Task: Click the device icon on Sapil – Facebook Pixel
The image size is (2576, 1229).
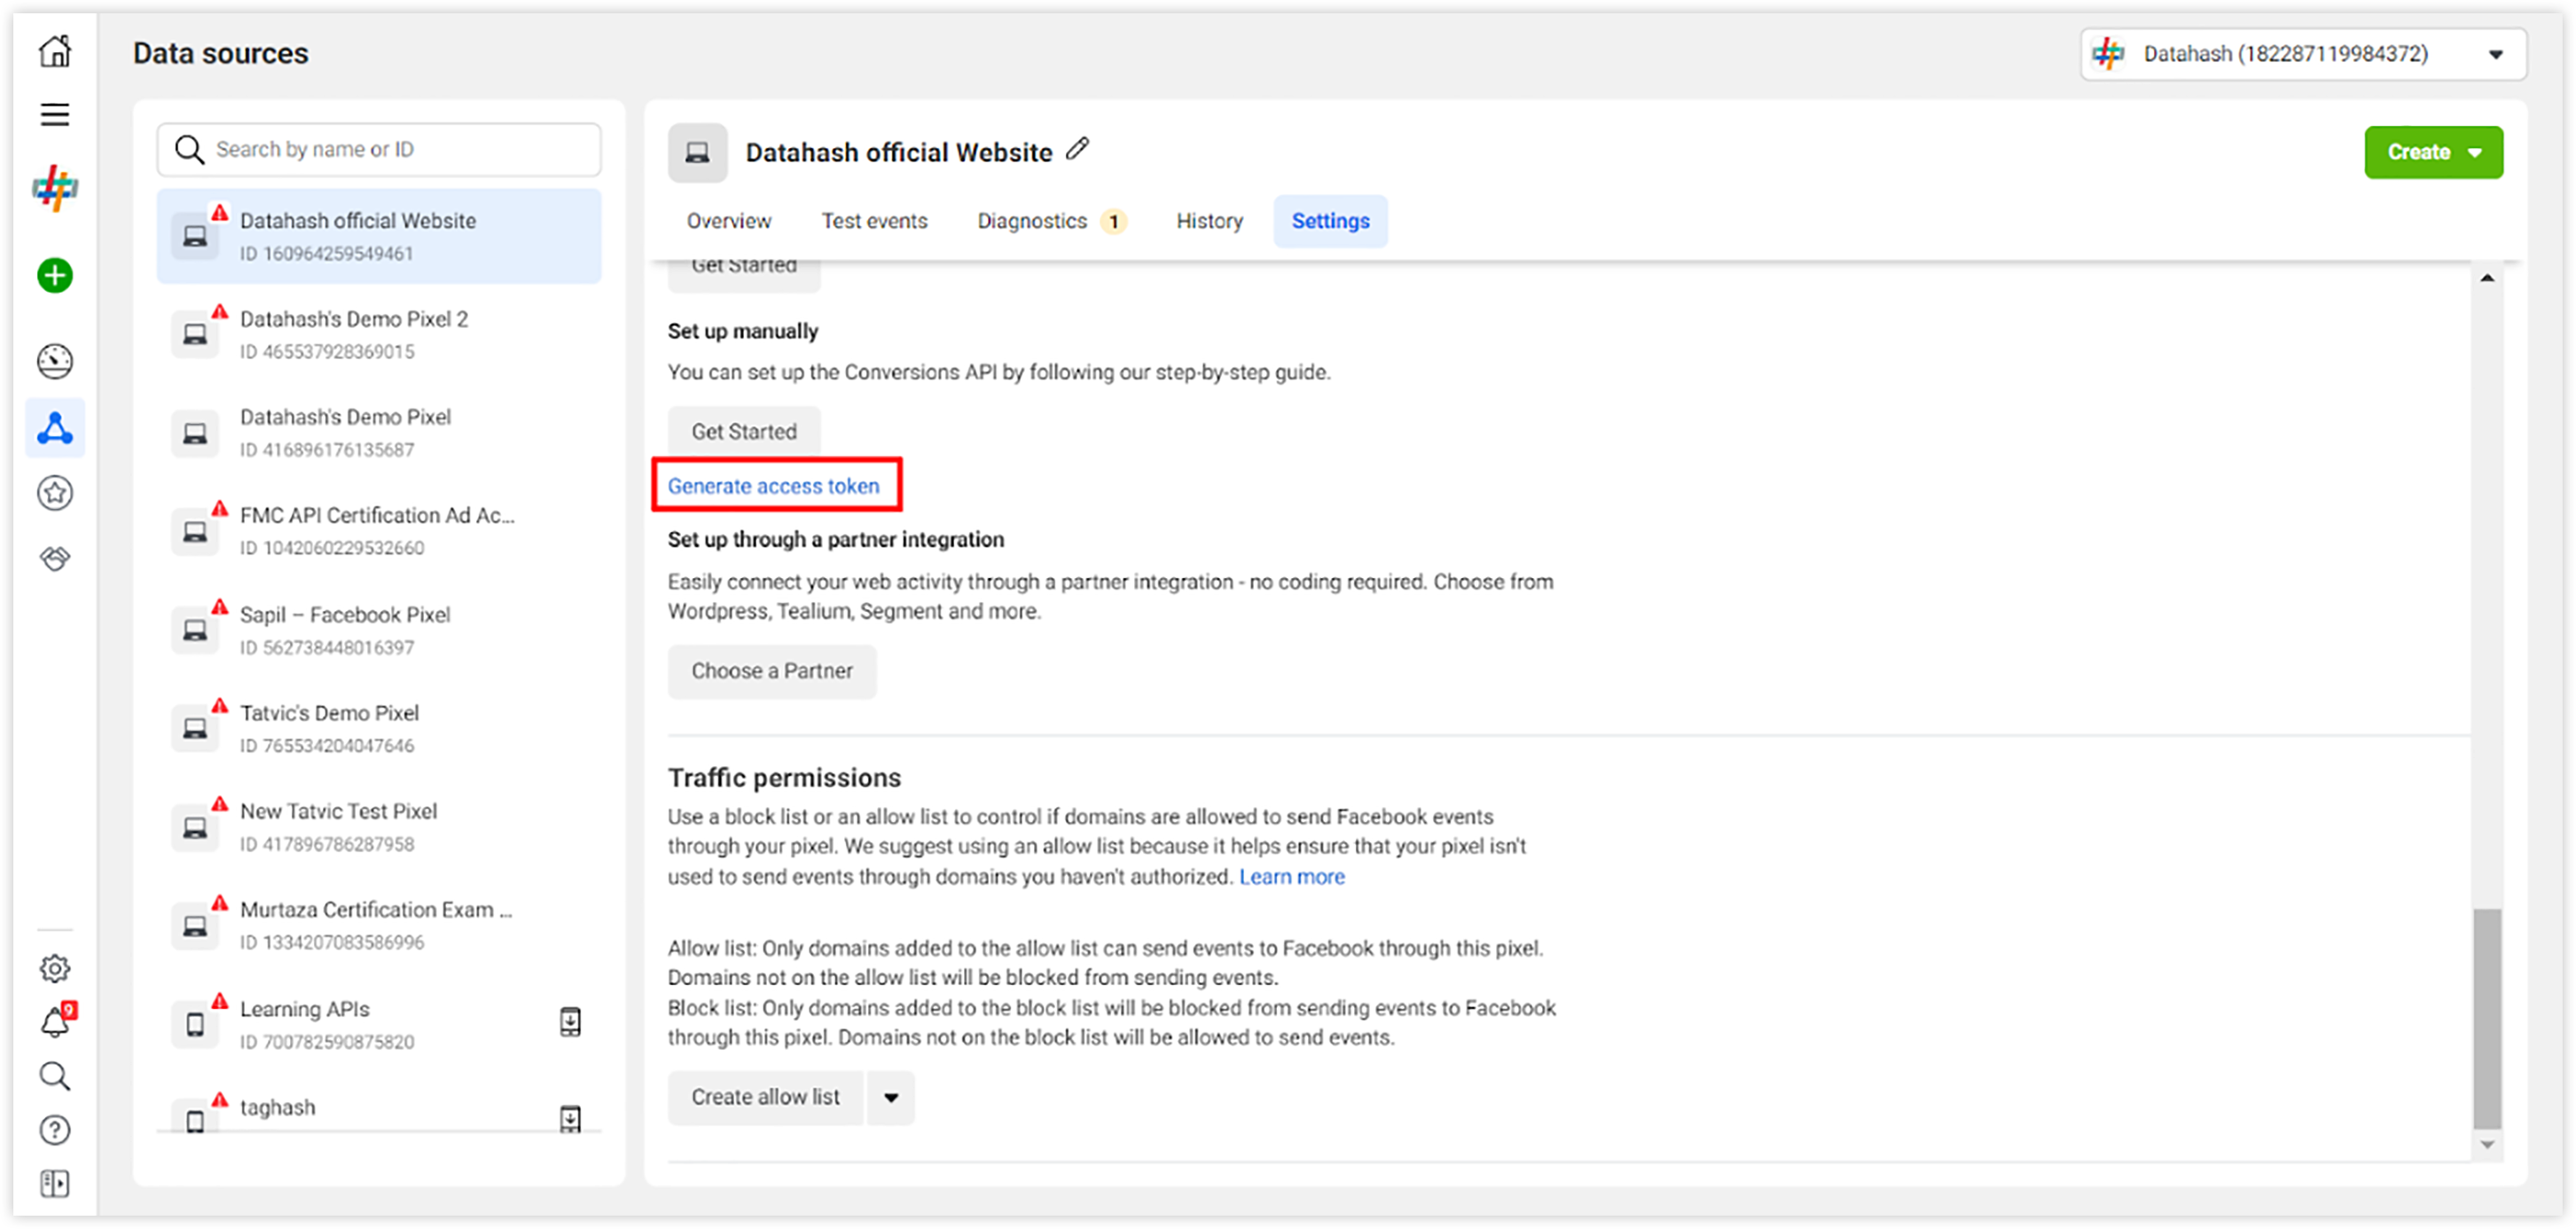Action: (x=195, y=630)
